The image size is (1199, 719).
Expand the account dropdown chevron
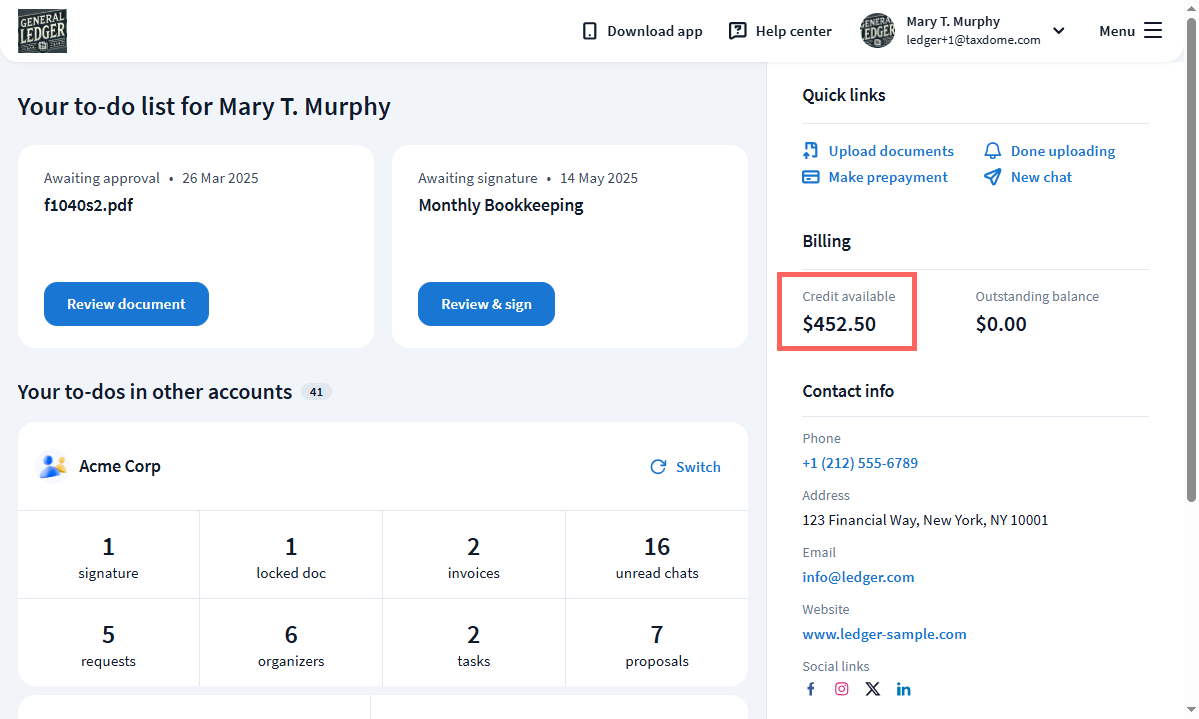[1059, 31]
